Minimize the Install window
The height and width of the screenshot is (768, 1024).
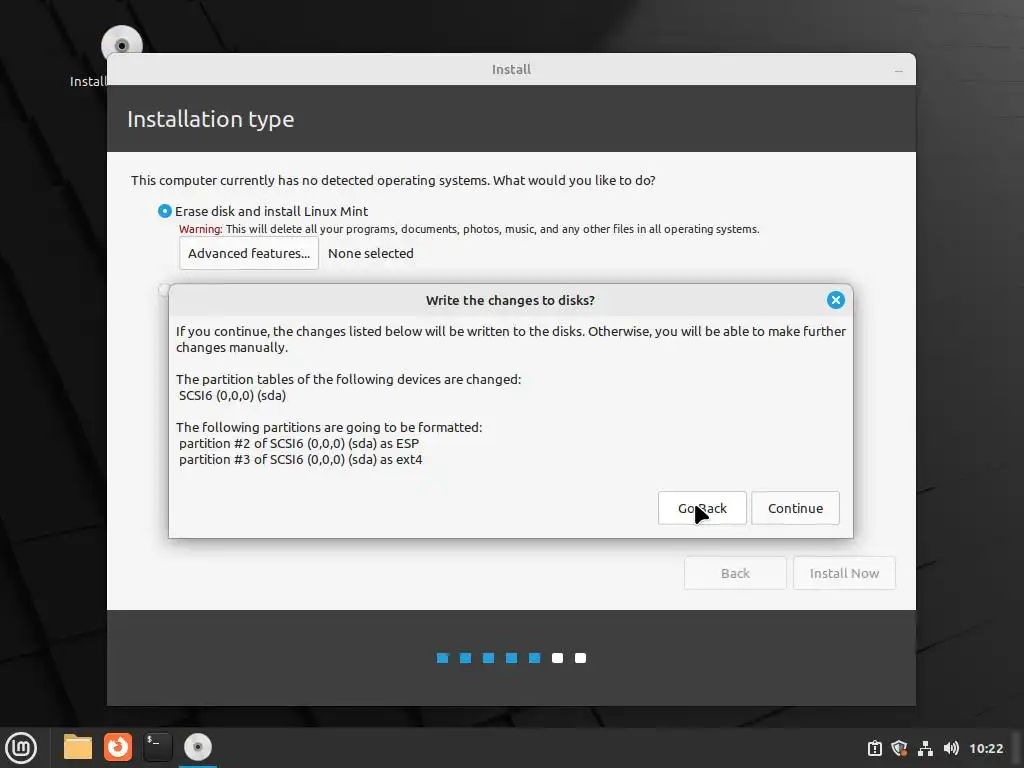click(x=899, y=71)
